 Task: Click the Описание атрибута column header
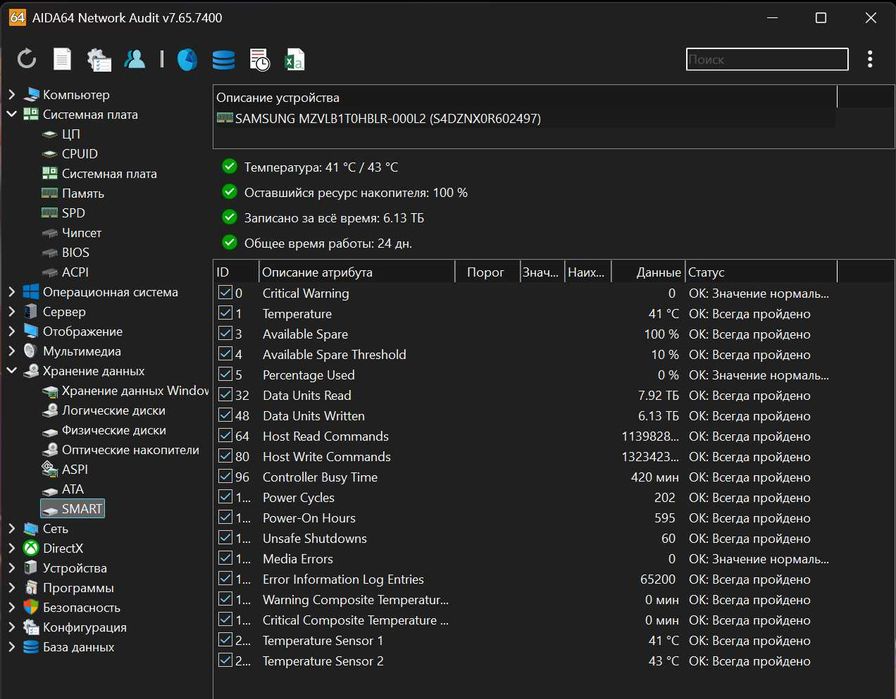click(317, 272)
